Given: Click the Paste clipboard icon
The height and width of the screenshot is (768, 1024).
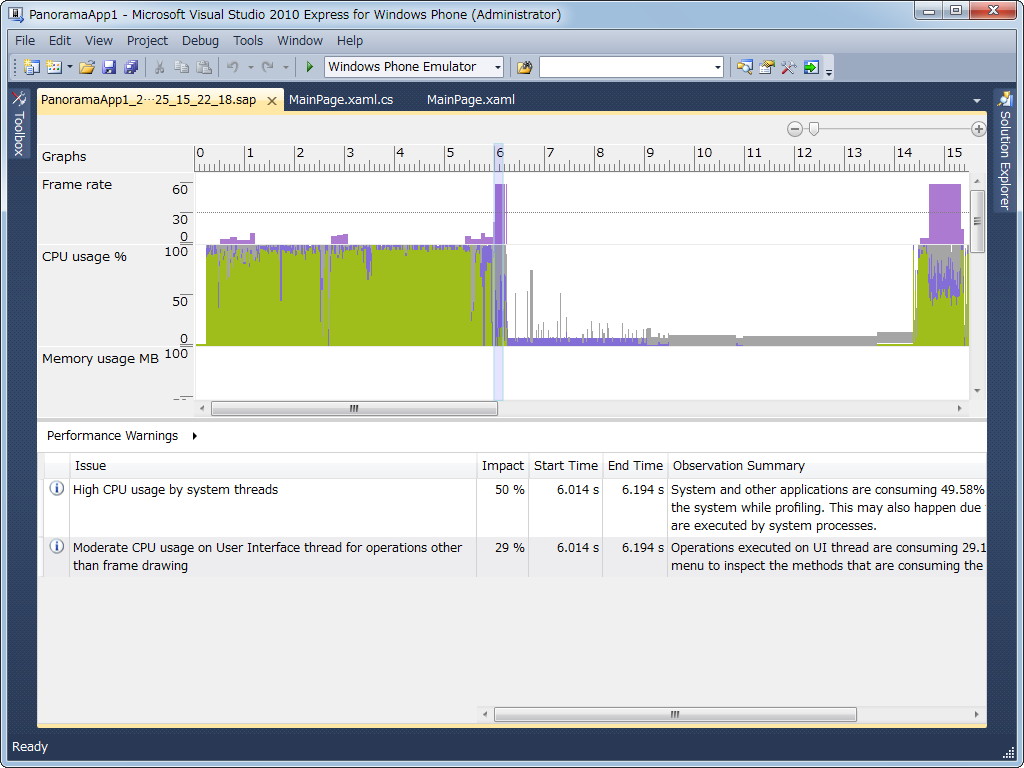Looking at the screenshot, I should (204, 67).
